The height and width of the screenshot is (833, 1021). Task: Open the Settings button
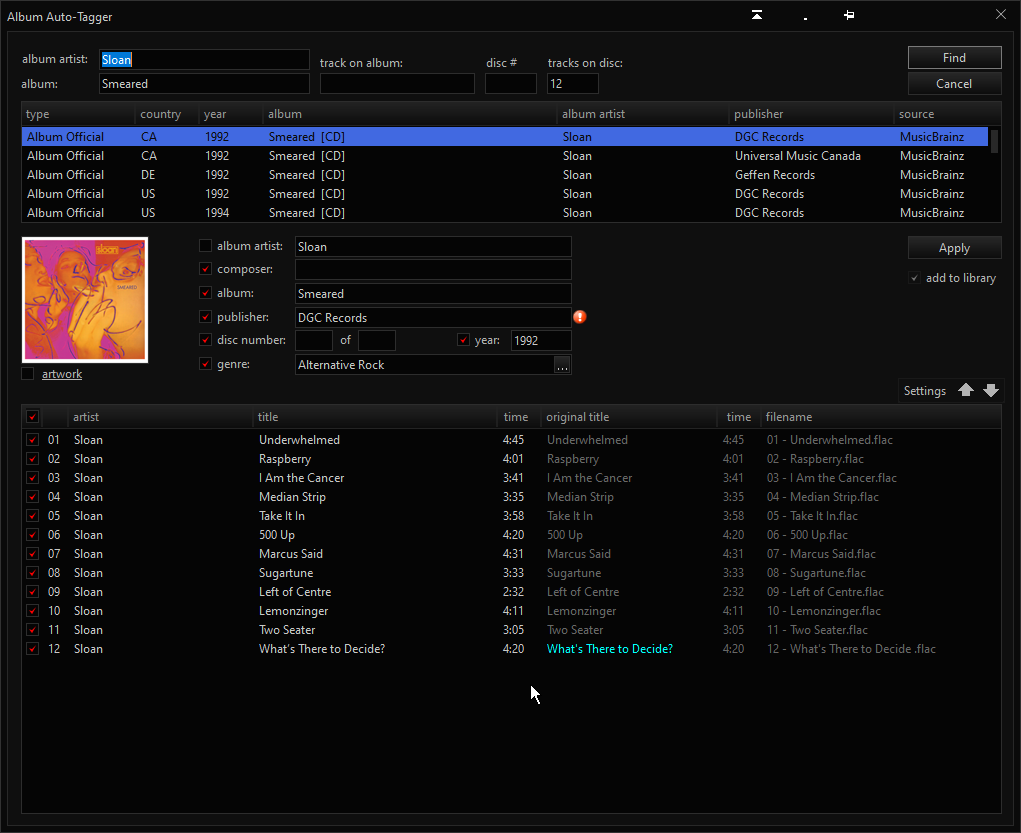pos(925,391)
